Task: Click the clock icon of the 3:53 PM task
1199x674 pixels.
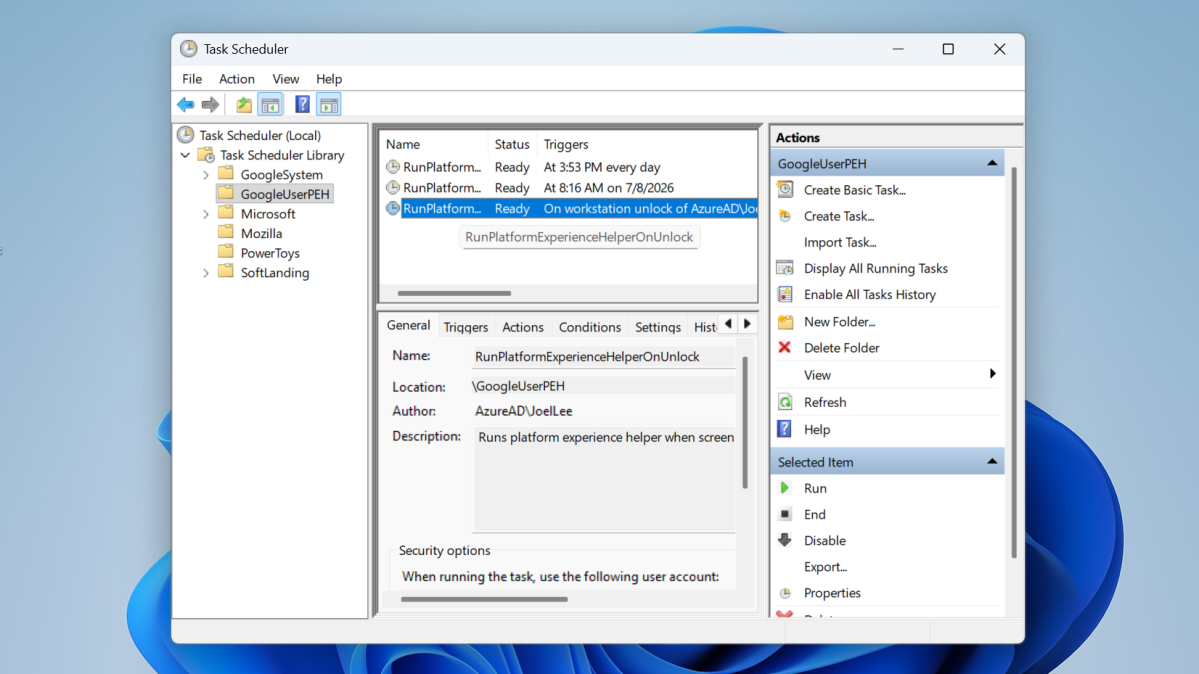Action: [393, 167]
